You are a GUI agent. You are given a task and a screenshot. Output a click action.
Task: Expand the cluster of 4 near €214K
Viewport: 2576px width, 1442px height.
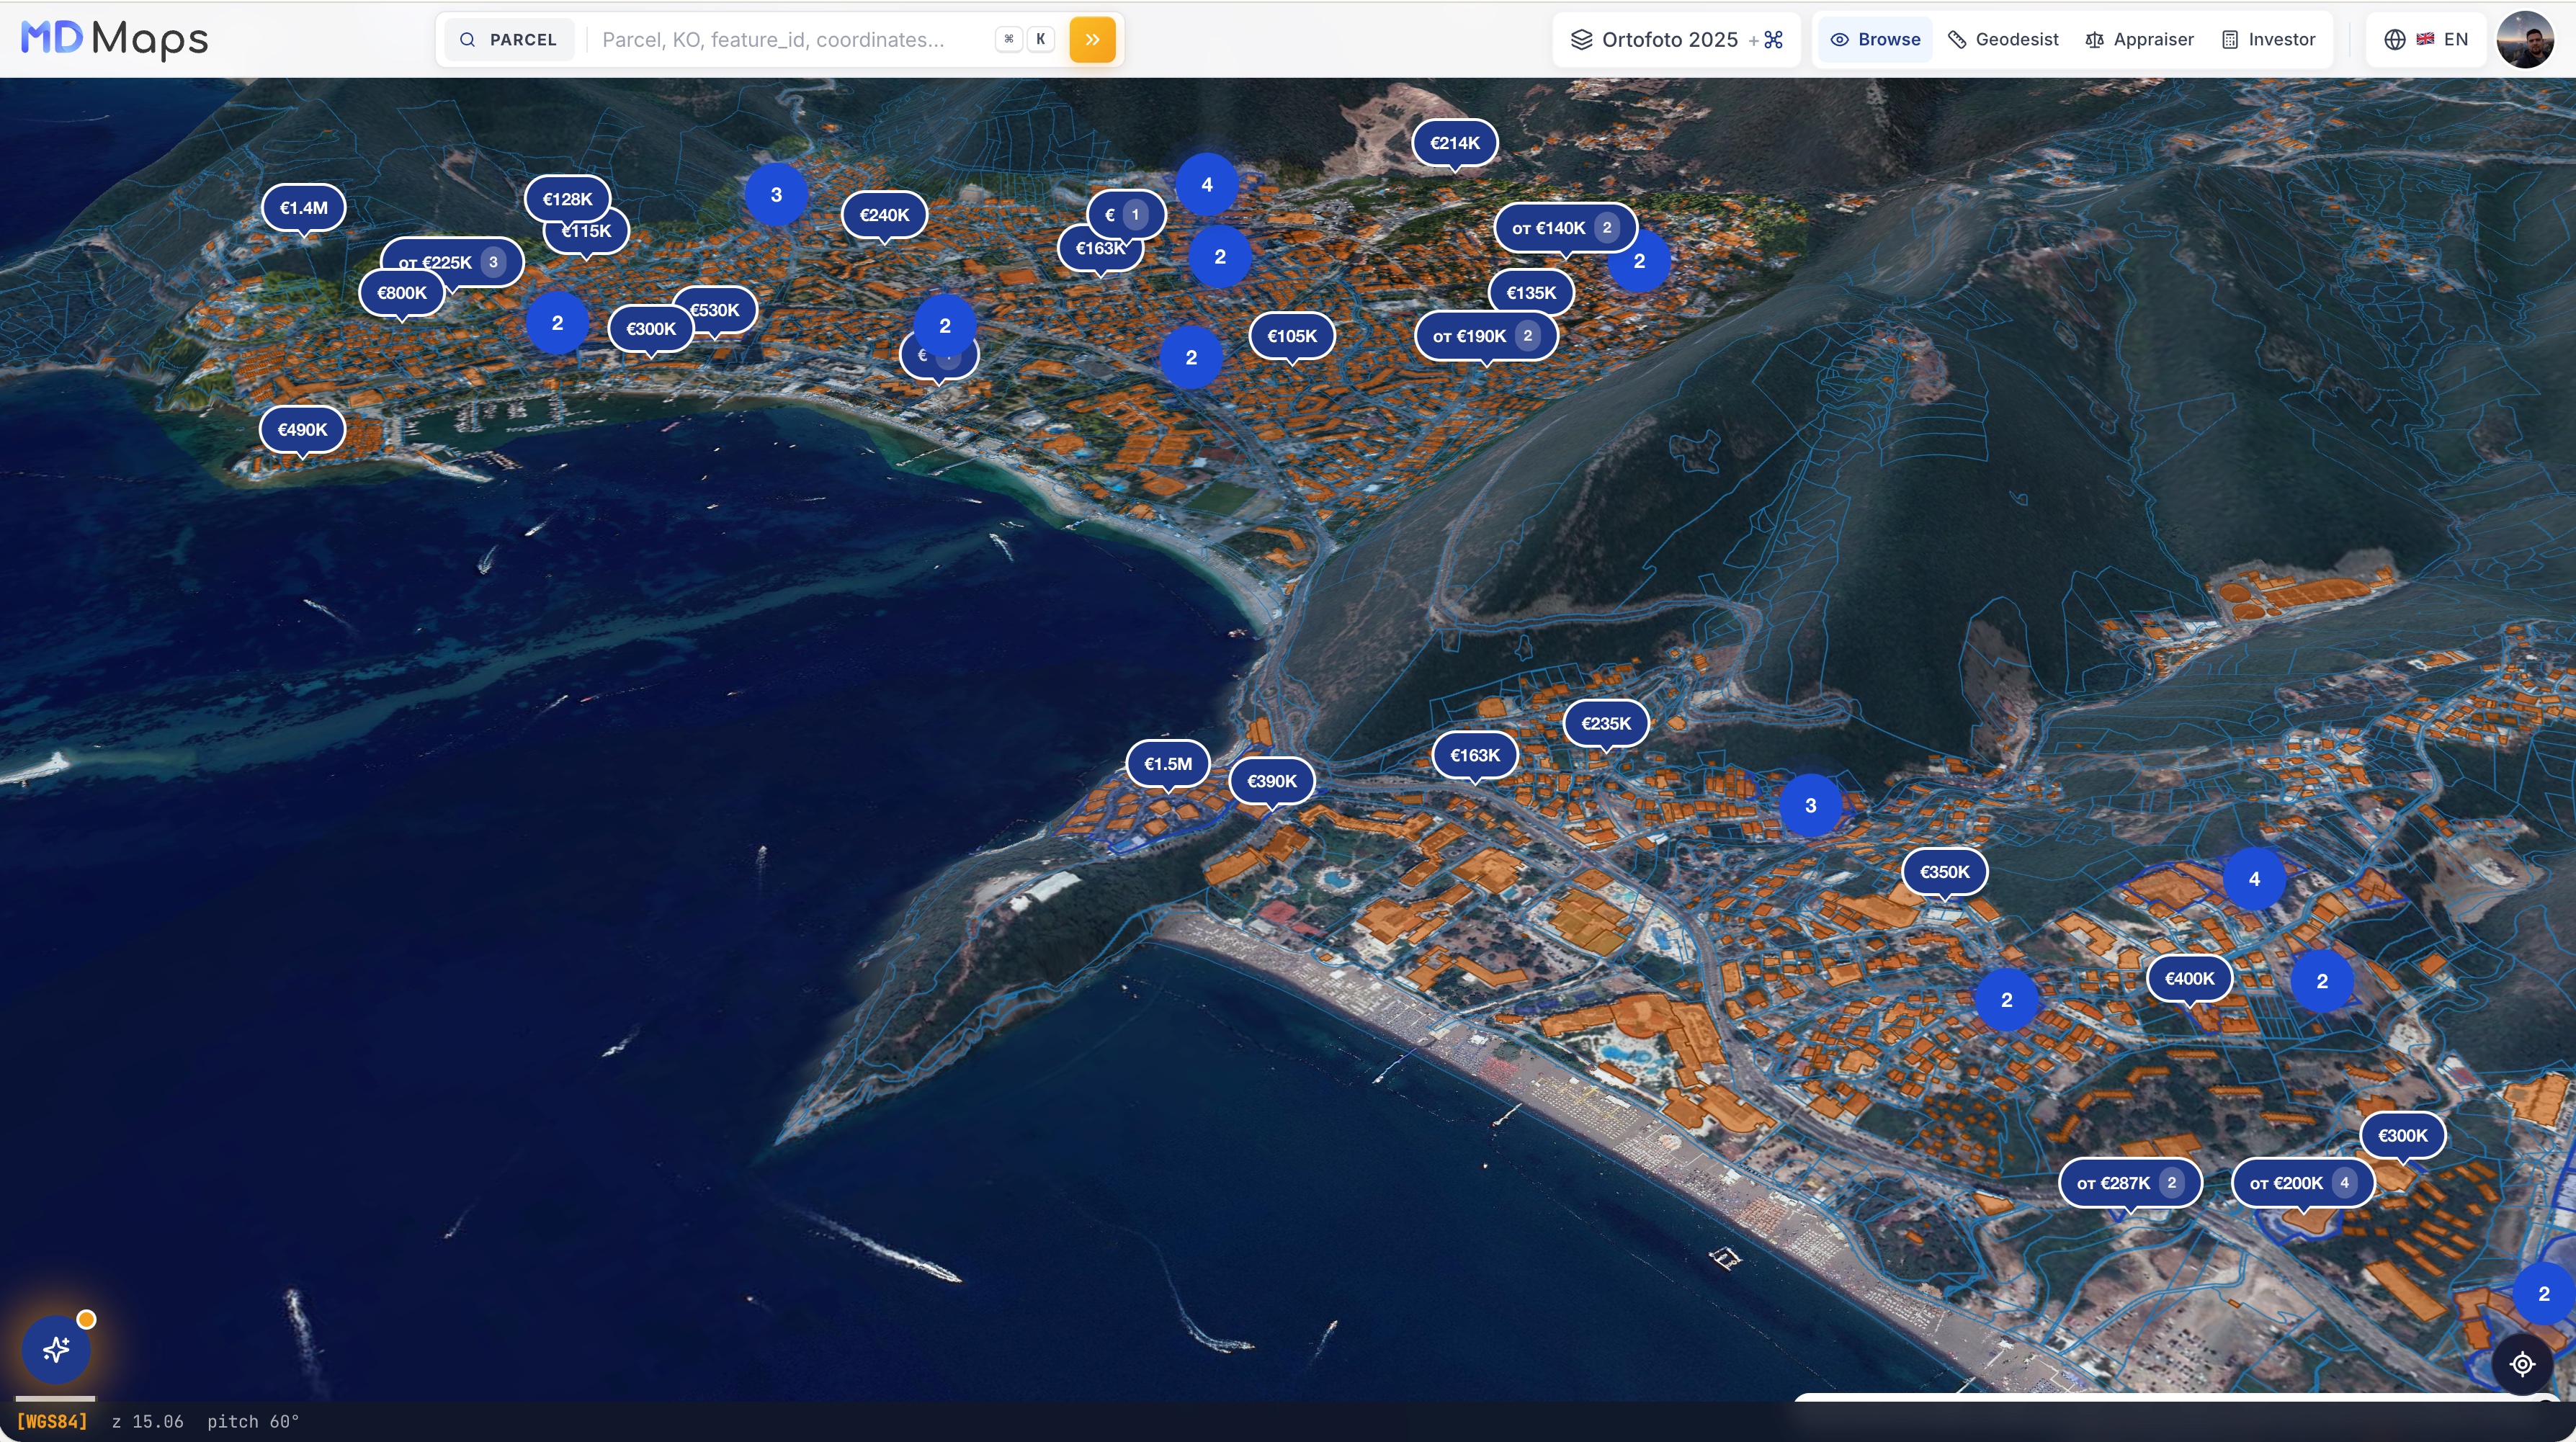[1207, 185]
